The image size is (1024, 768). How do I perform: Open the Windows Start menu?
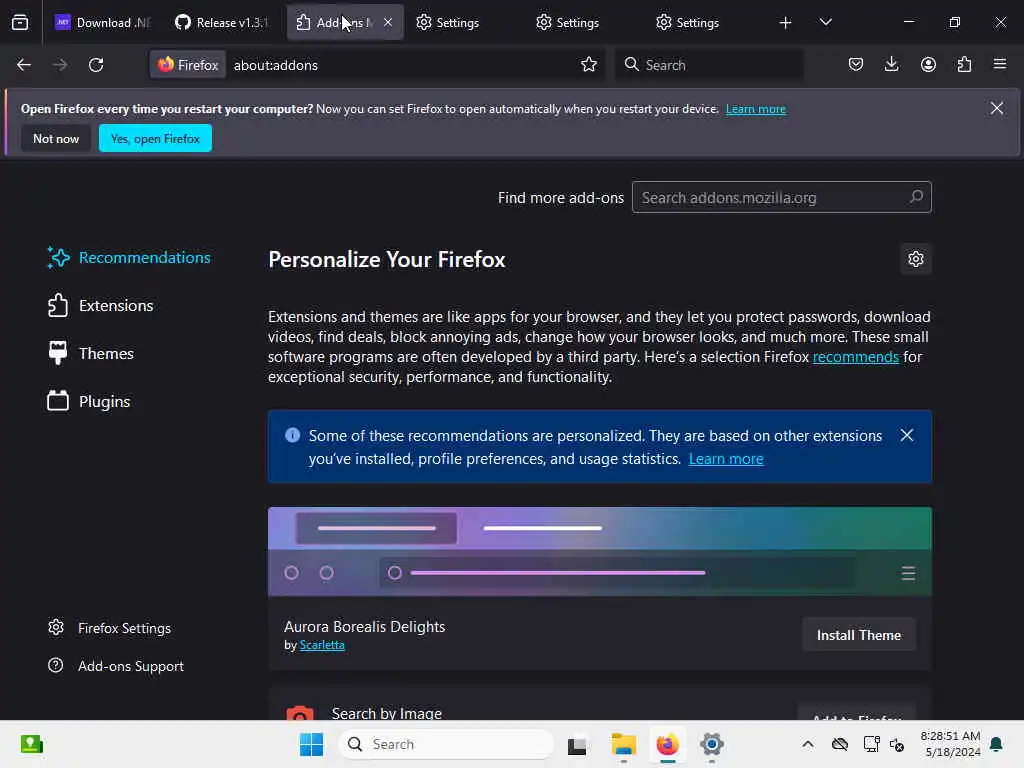[x=311, y=744]
